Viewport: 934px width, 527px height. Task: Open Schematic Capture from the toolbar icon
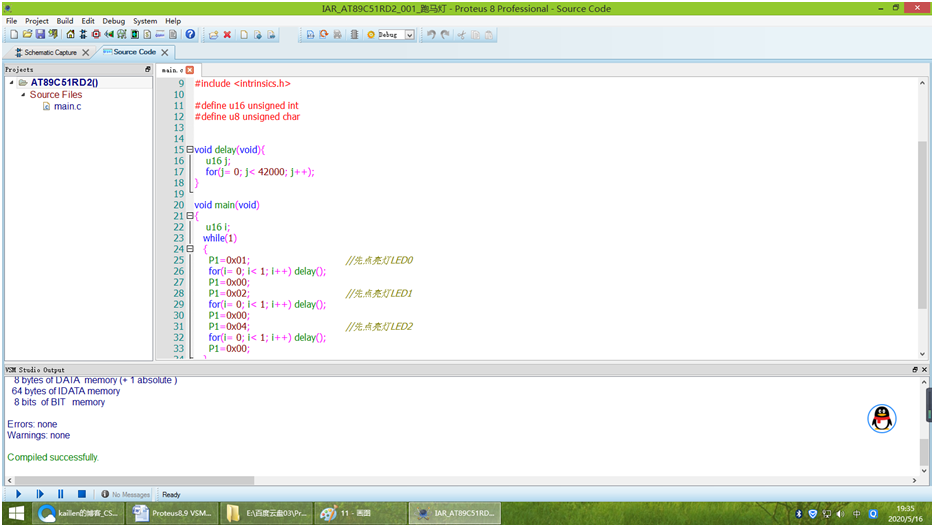[83, 35]
